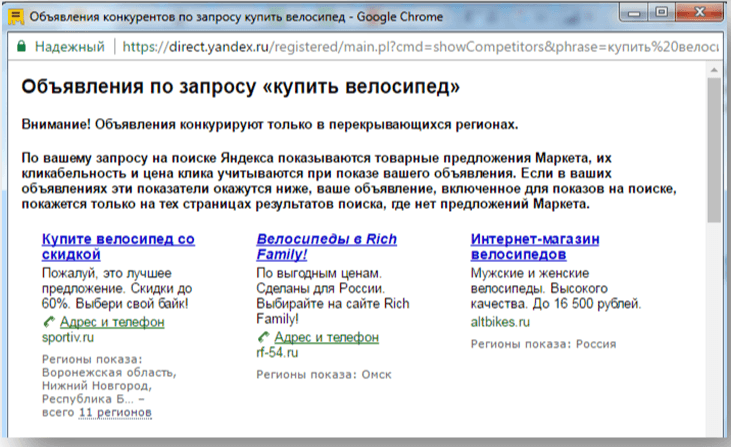Focus the direct.yandex.ru address bar URL
The height and width of the screenshot is (447, 731).
click(420, 47)
